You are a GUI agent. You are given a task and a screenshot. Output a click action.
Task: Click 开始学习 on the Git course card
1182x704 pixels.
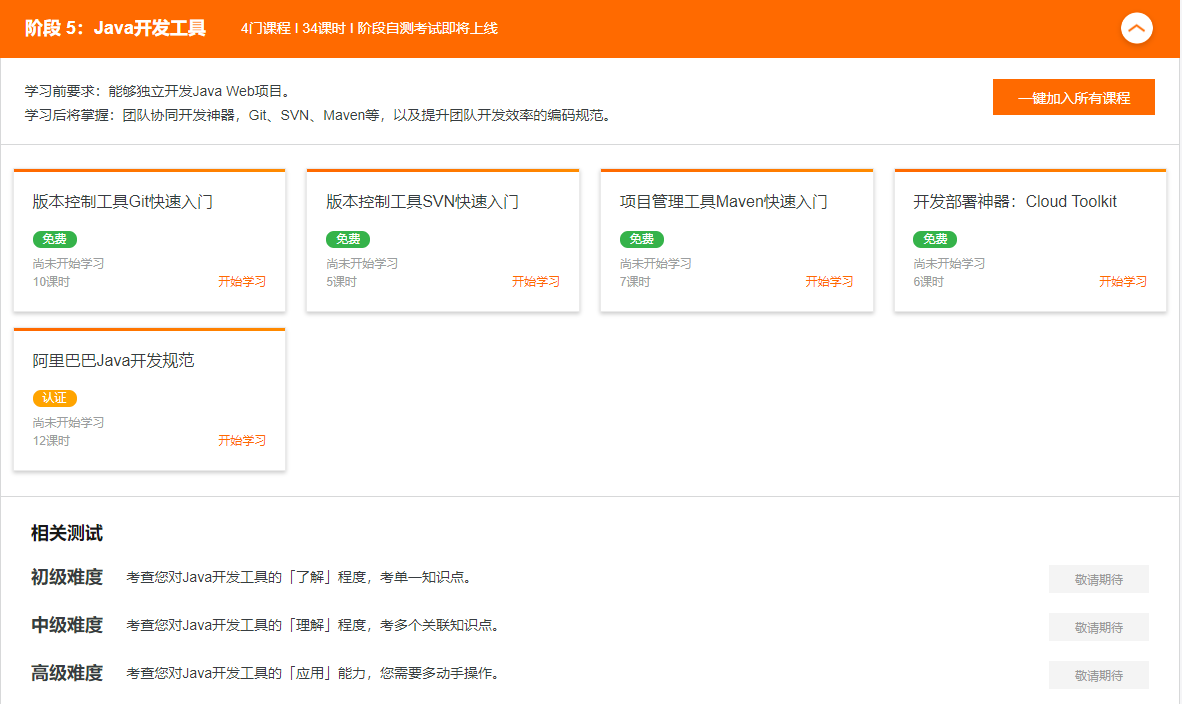pyautogui.click(x=242, y=281)
